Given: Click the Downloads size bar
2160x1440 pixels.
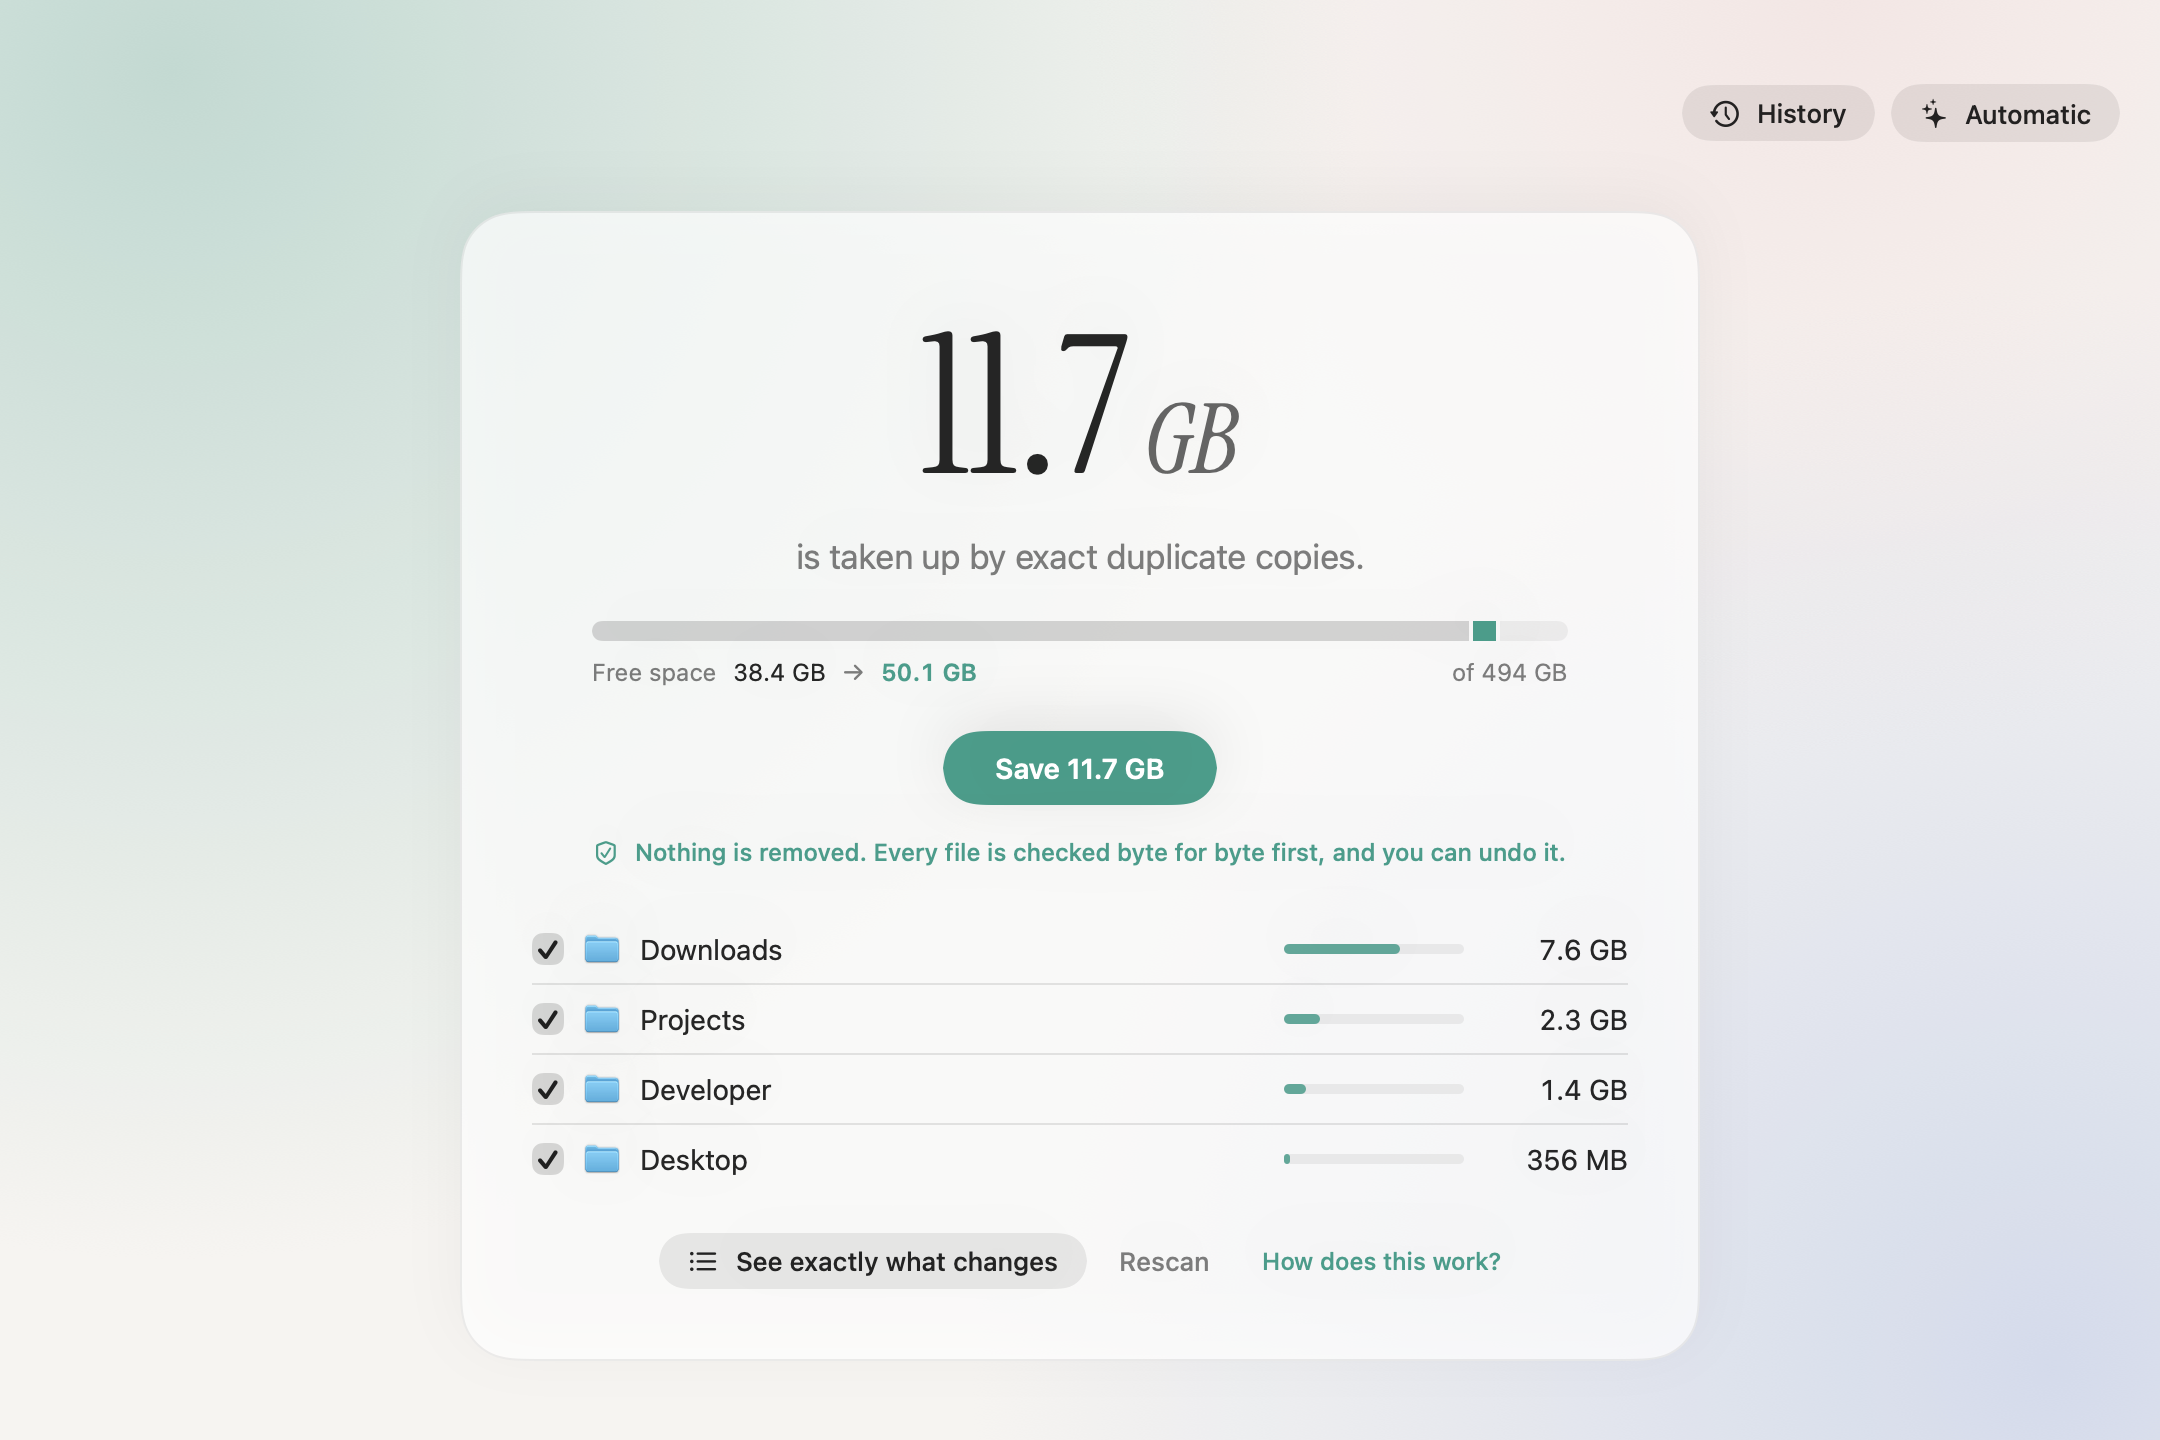Looking at the screenshot, I should (x=1373, y=949).
